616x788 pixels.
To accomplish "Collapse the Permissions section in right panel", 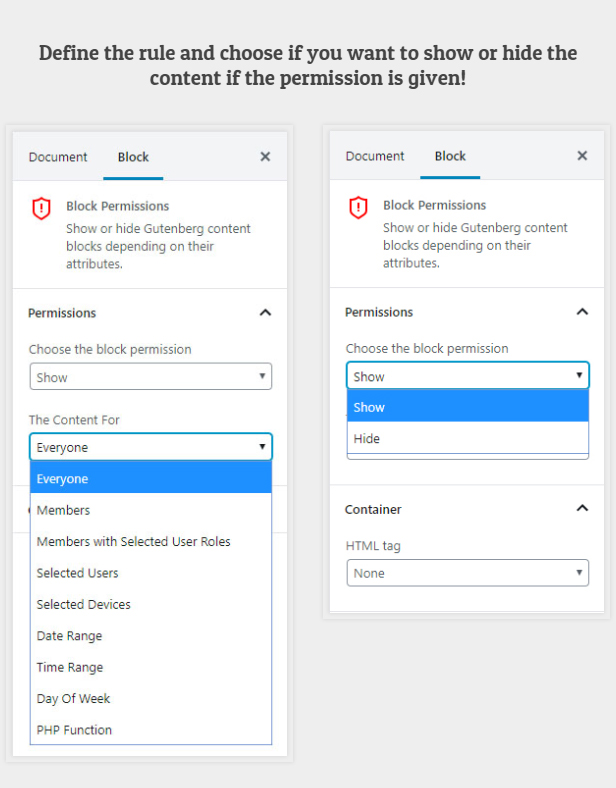I will [x=582, y=312].
